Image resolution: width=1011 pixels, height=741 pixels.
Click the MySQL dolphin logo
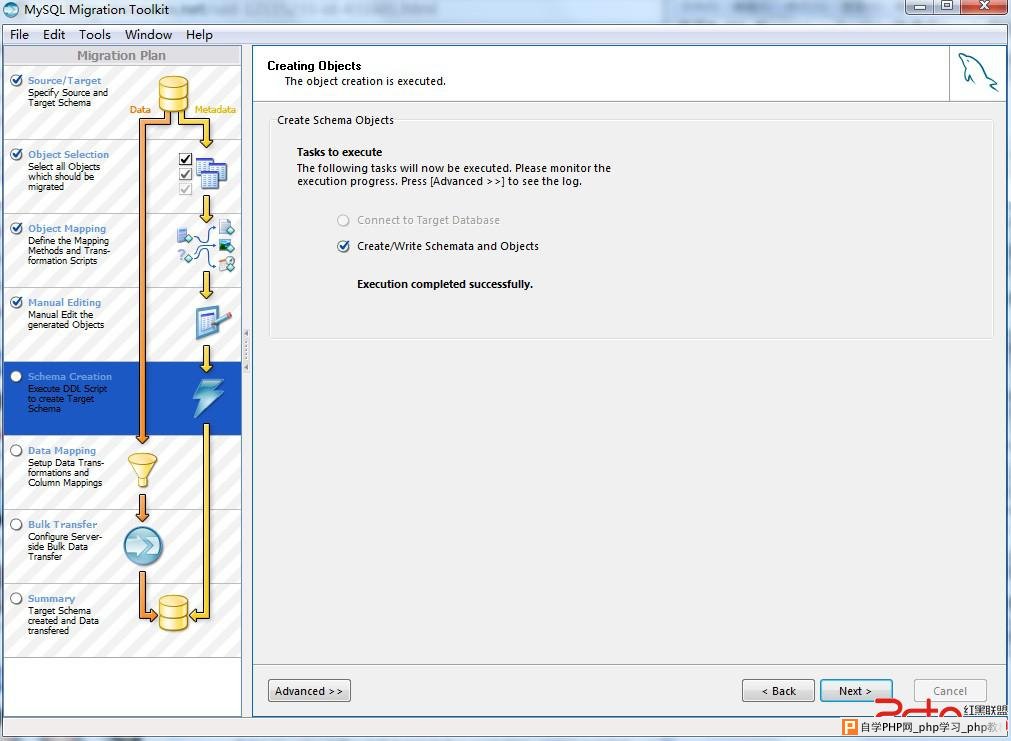[x=977, y=73]
